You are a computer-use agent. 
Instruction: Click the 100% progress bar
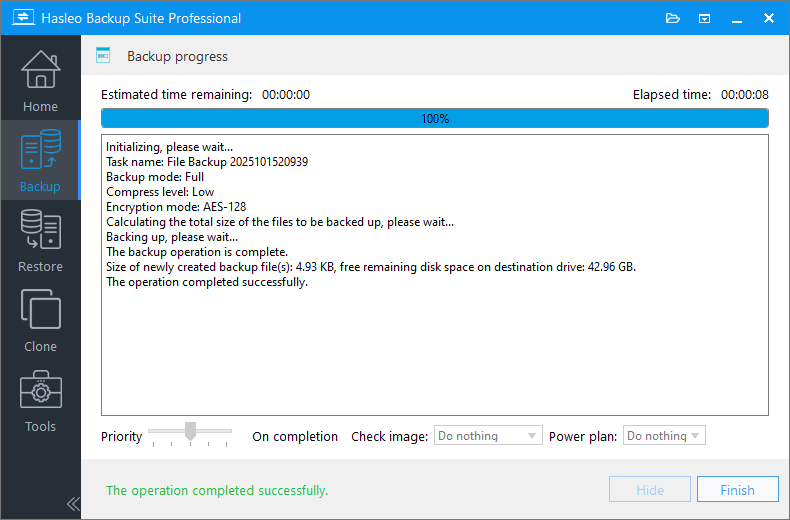[435, 118]
